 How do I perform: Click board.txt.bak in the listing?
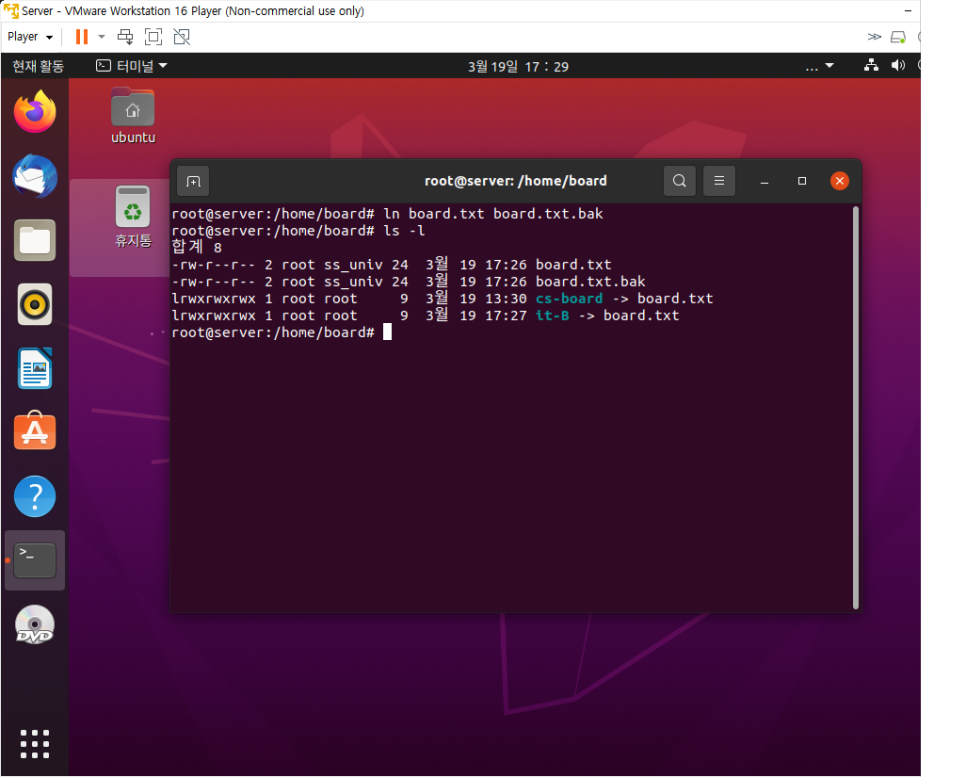tap(590, 282)
